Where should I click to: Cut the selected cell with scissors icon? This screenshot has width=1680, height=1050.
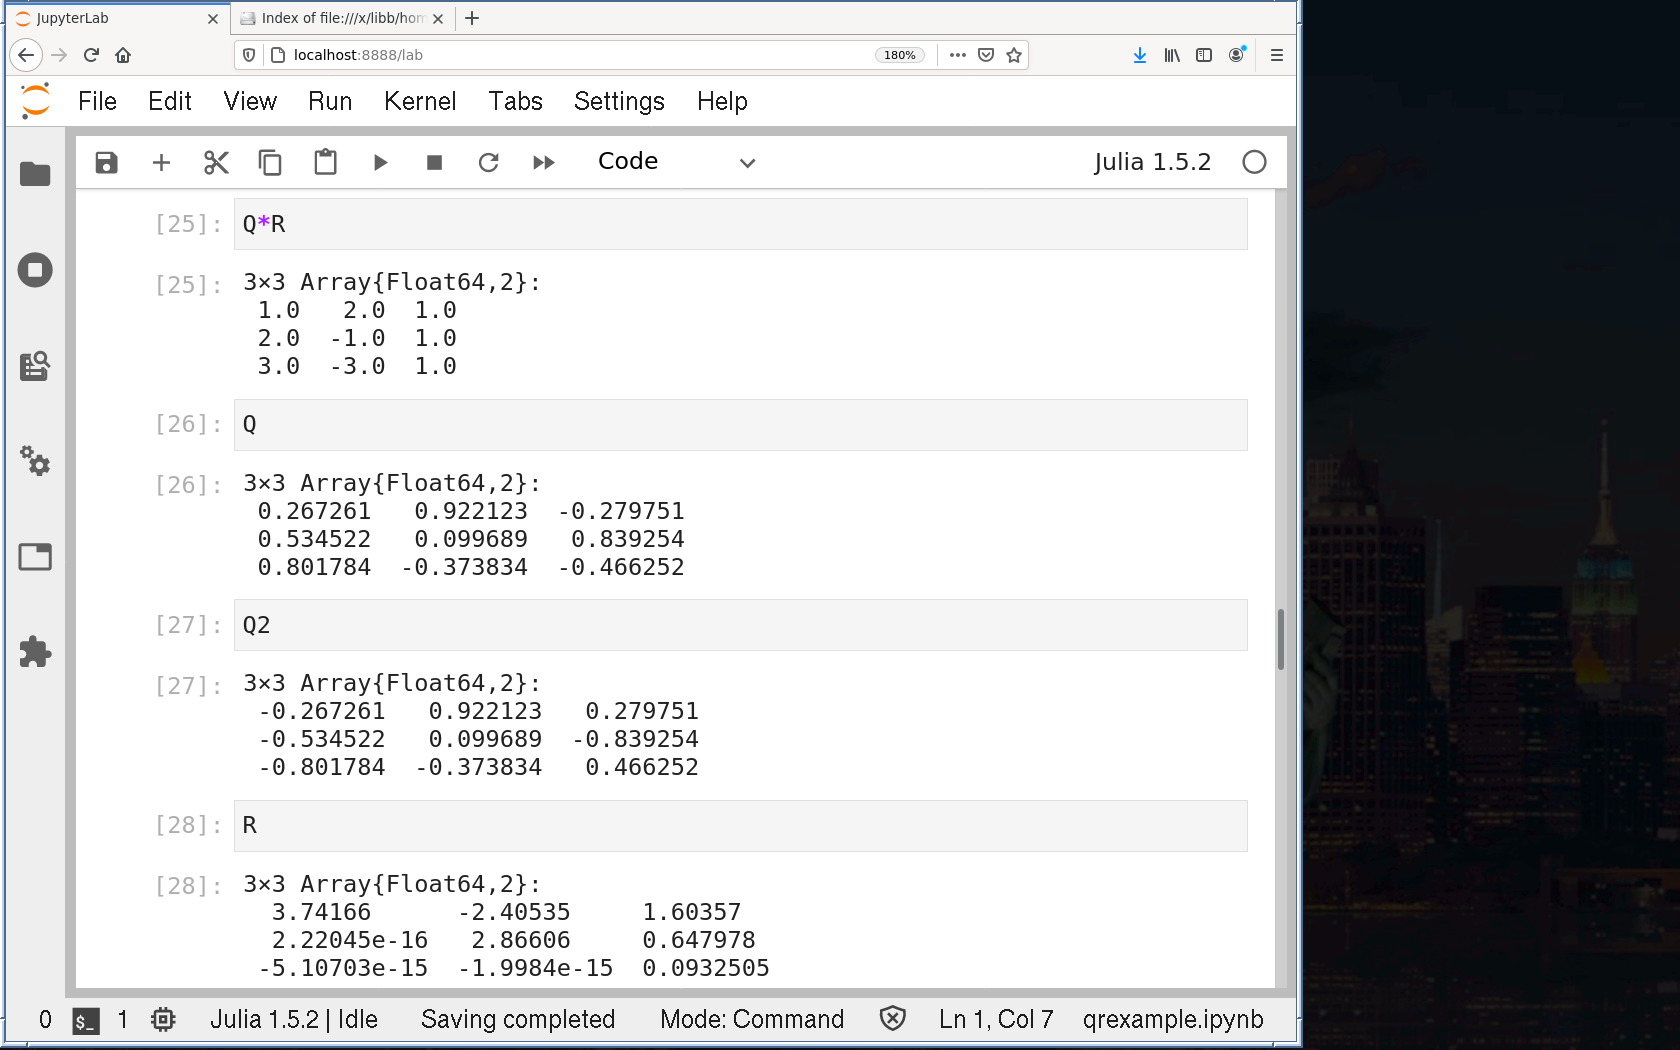tap(216, 162)
